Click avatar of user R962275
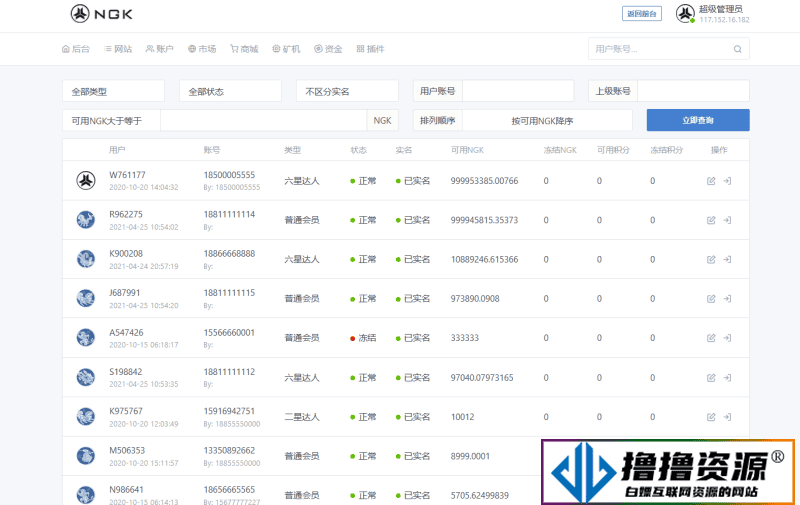The height and width of the screenshot is (505, 800). [x=86, y=220]
